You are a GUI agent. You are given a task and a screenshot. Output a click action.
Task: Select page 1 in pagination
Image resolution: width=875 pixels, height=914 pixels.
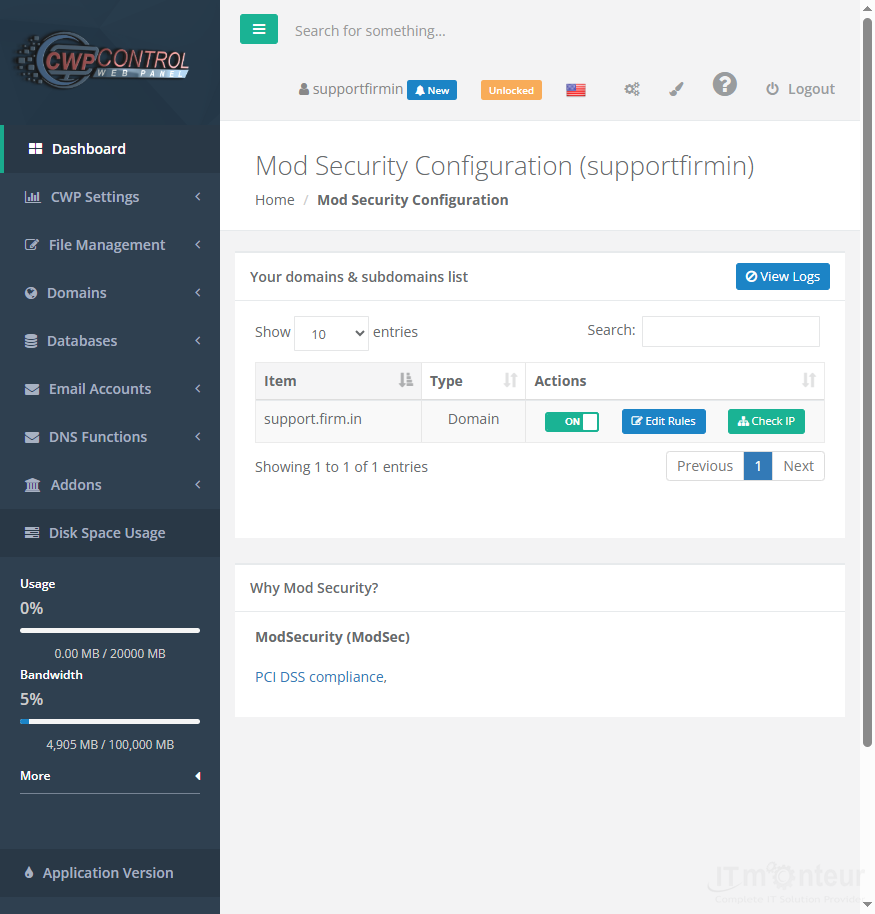pyautogui.click(x=758, y=466)
